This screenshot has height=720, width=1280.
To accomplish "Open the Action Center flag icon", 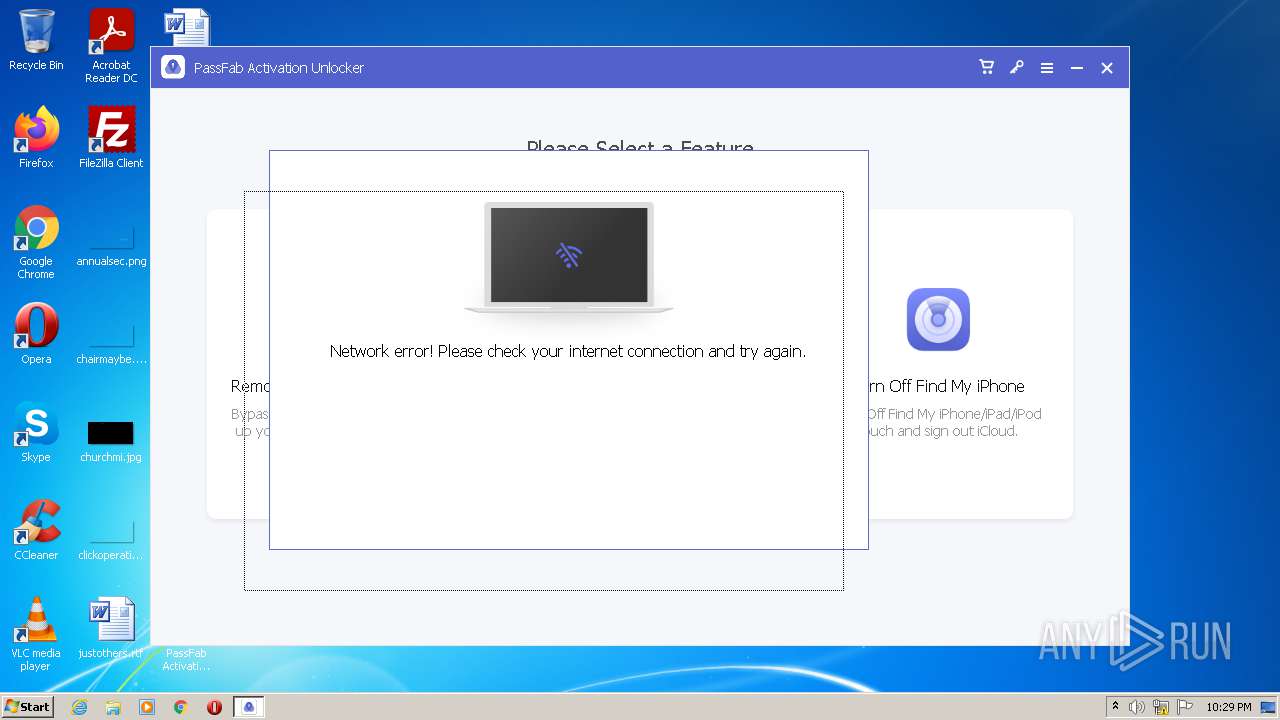I will 1185,707.
